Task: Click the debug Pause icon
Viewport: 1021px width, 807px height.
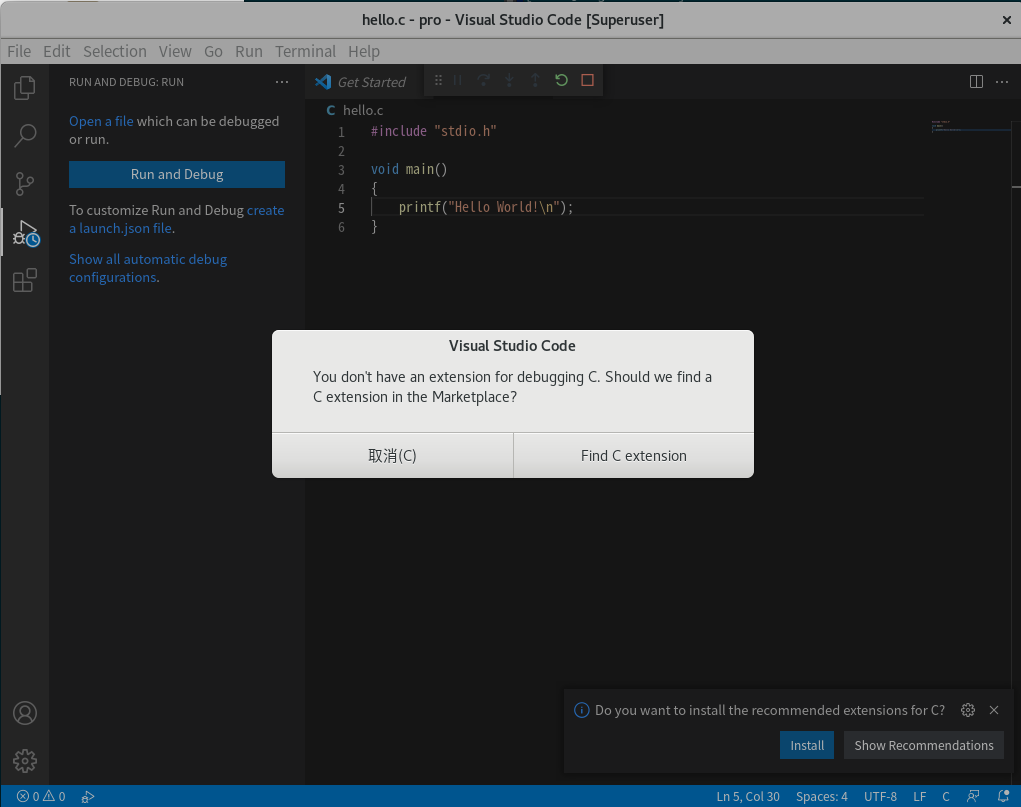Action: coord(458,80)
